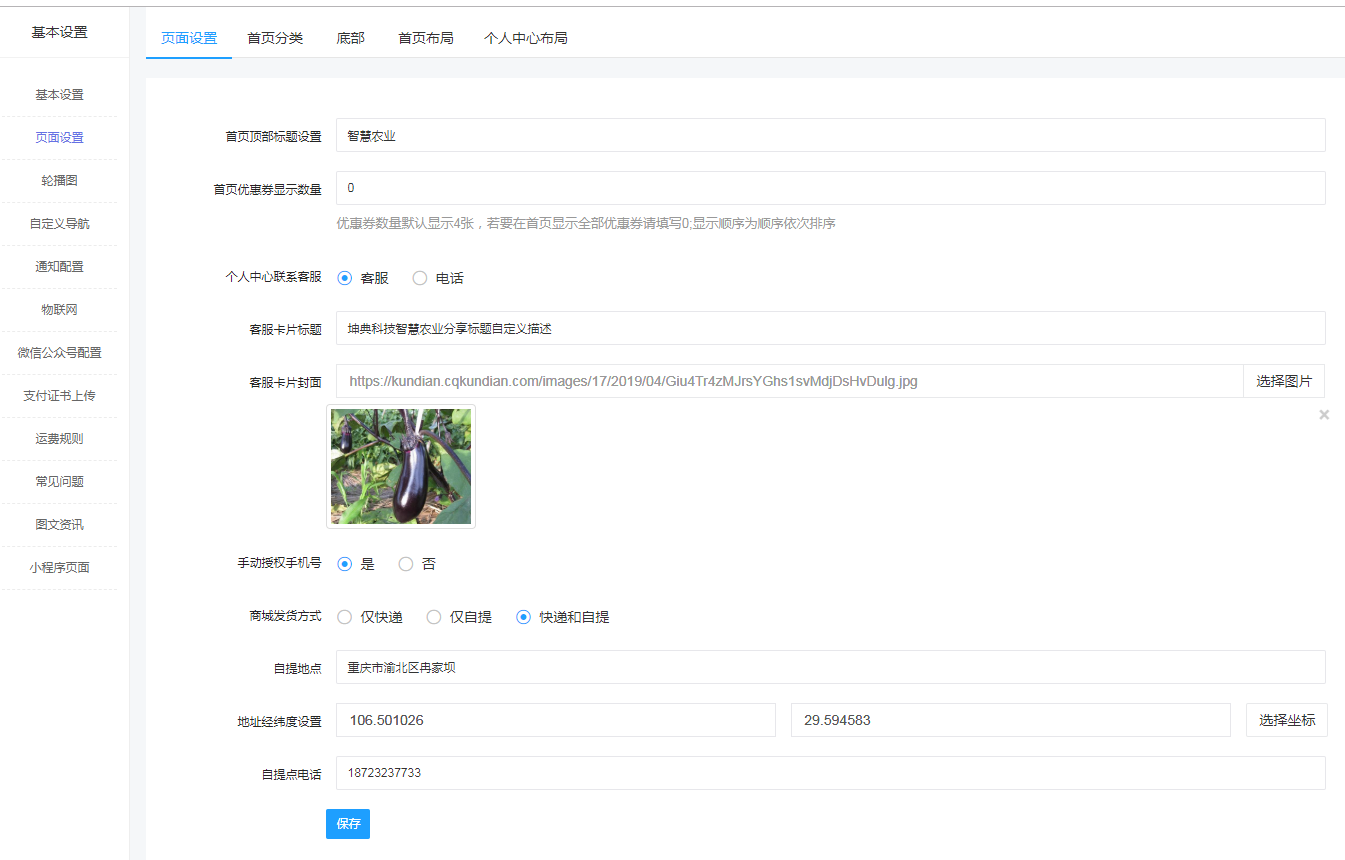Image resolution: width=1345 pixels, height=860 pixels.
Task: Open 图文资讯 in sidebar
Action: pyautogui.click(x=60, y=525)
